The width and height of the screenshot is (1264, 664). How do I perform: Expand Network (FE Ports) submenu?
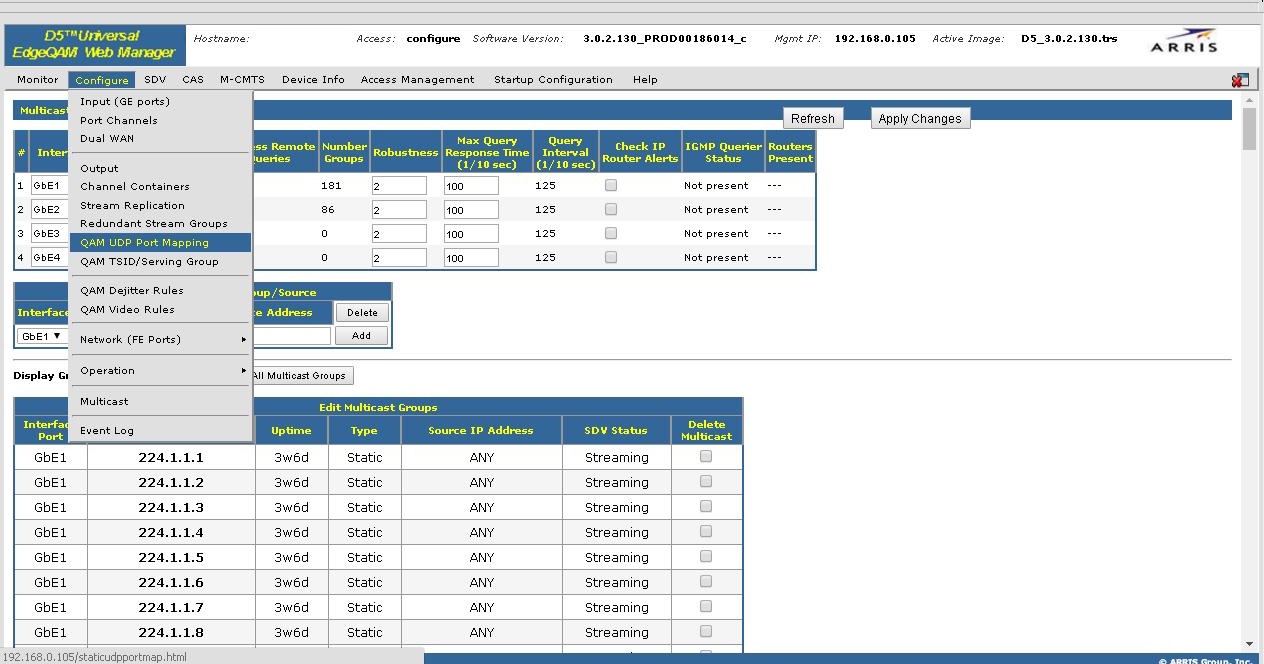[x=160, y=339]
